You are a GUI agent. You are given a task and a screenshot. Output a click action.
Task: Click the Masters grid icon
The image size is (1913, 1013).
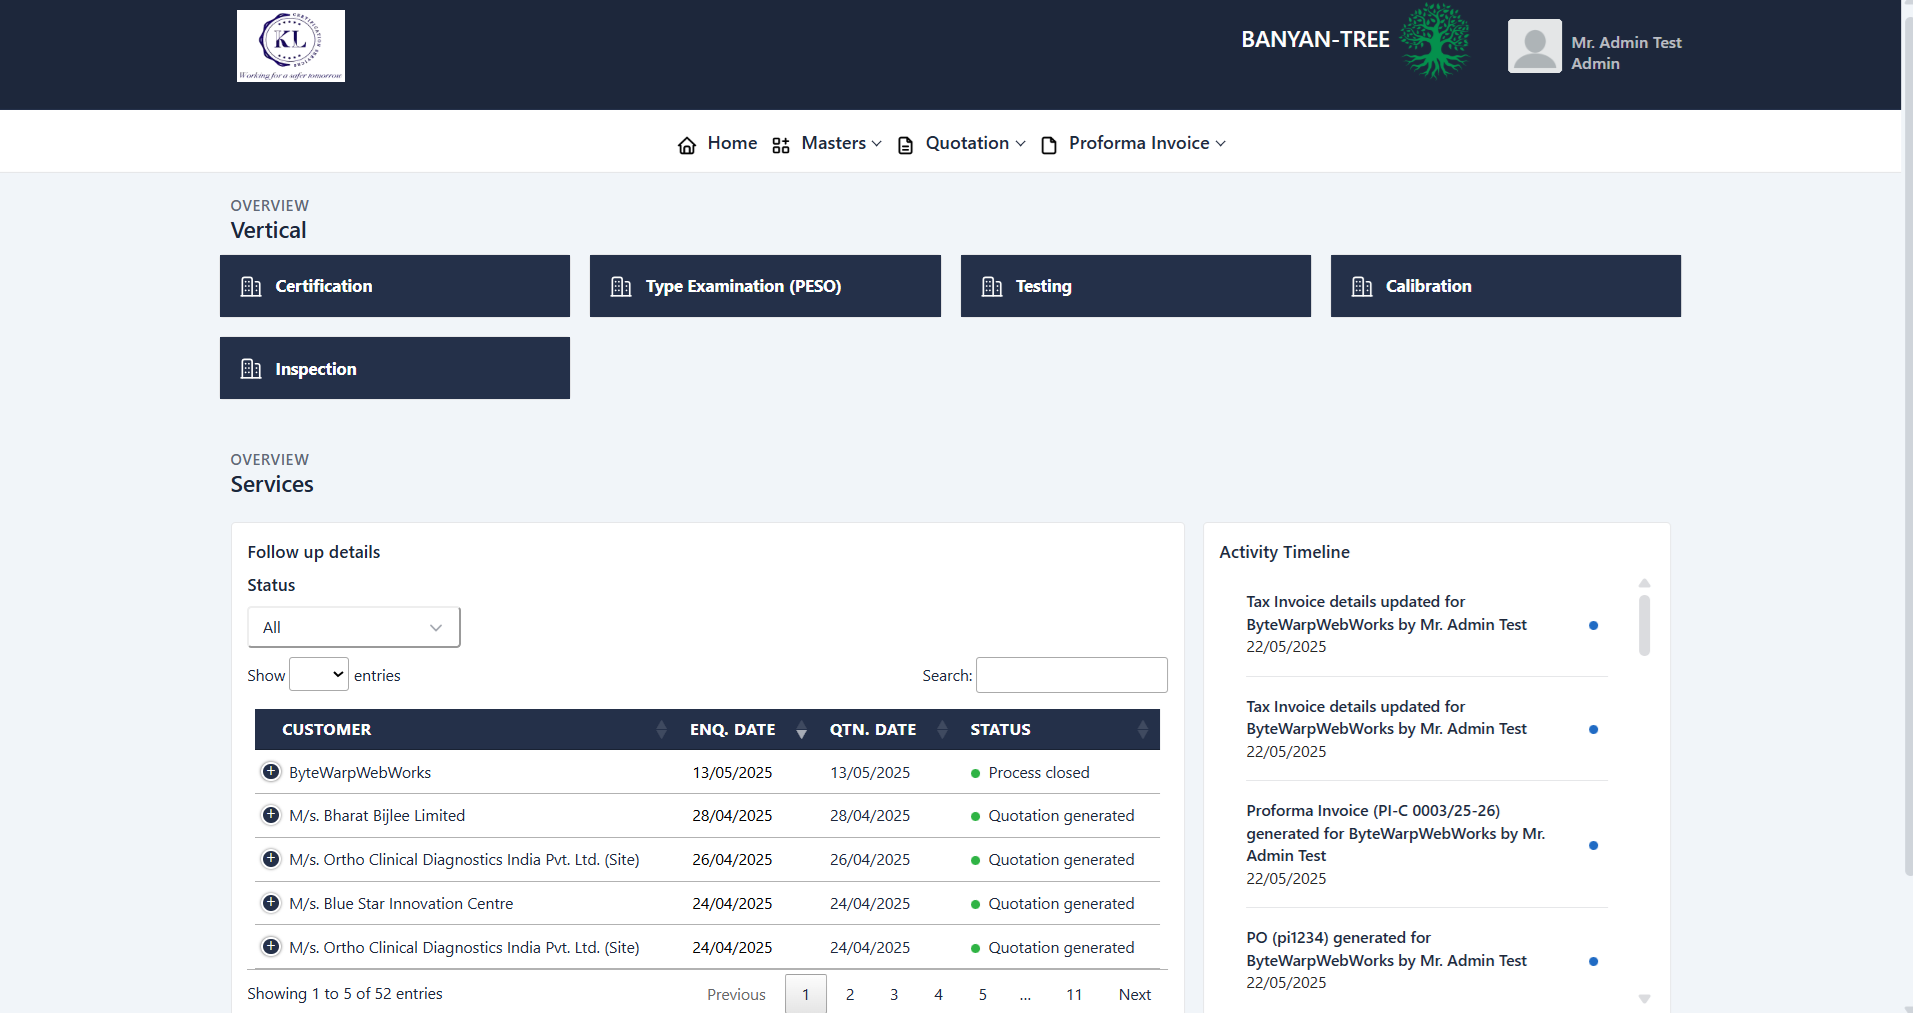[x=781, y=145]
